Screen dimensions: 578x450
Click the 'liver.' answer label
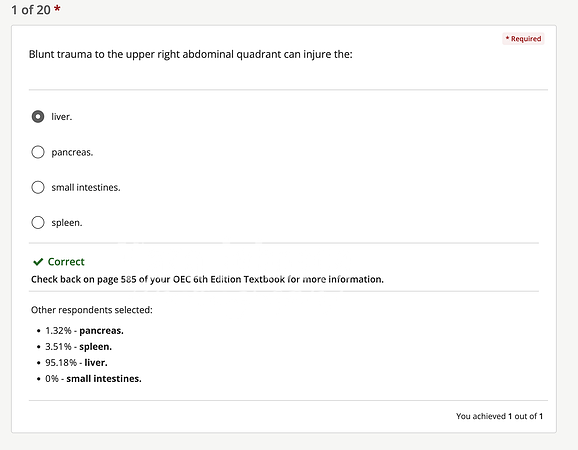click(62, 117)
